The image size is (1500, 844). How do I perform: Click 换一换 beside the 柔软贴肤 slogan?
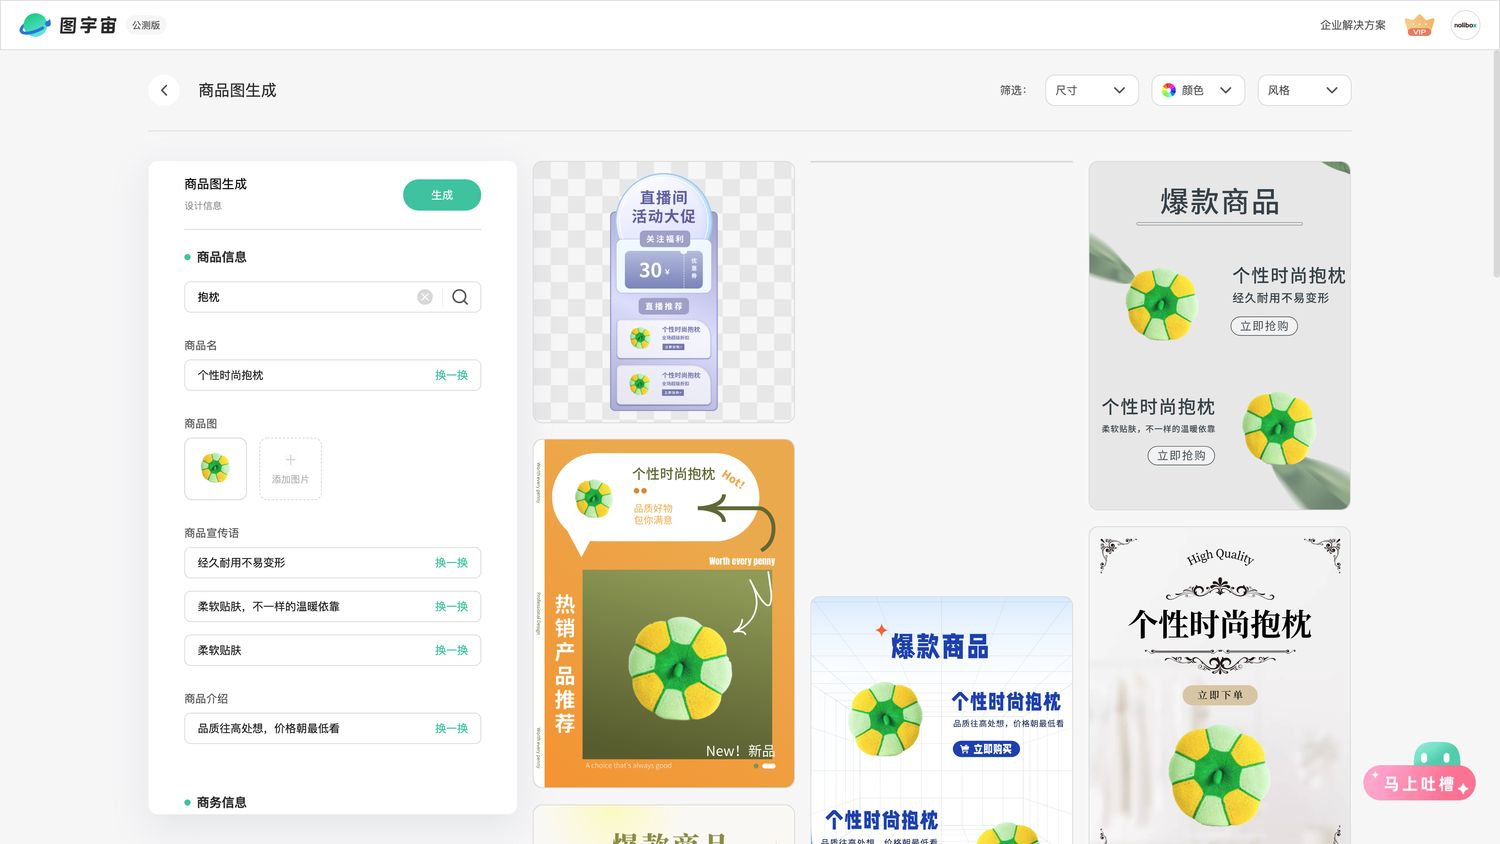click(x=451, y=650)
